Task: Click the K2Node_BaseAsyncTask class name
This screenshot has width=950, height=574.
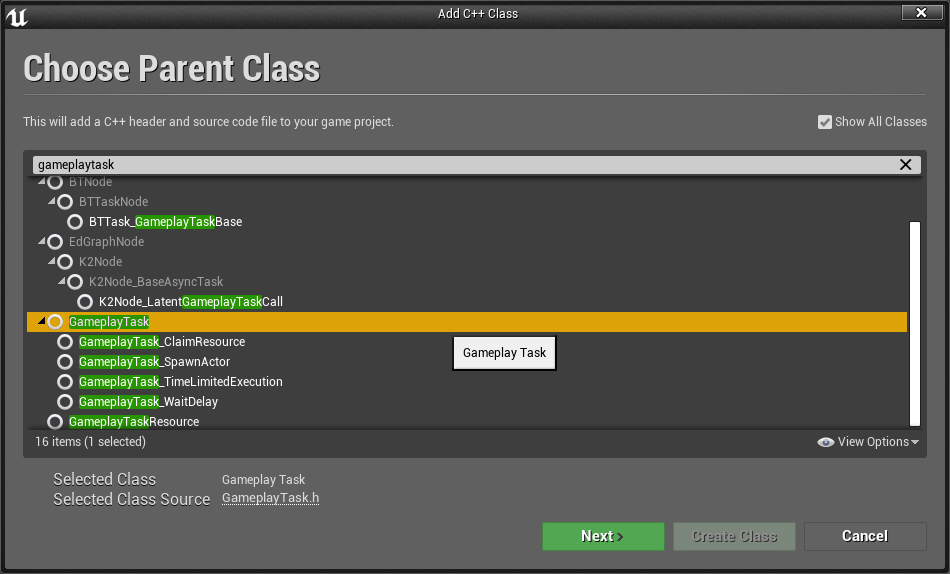Action: coord(156,282)
